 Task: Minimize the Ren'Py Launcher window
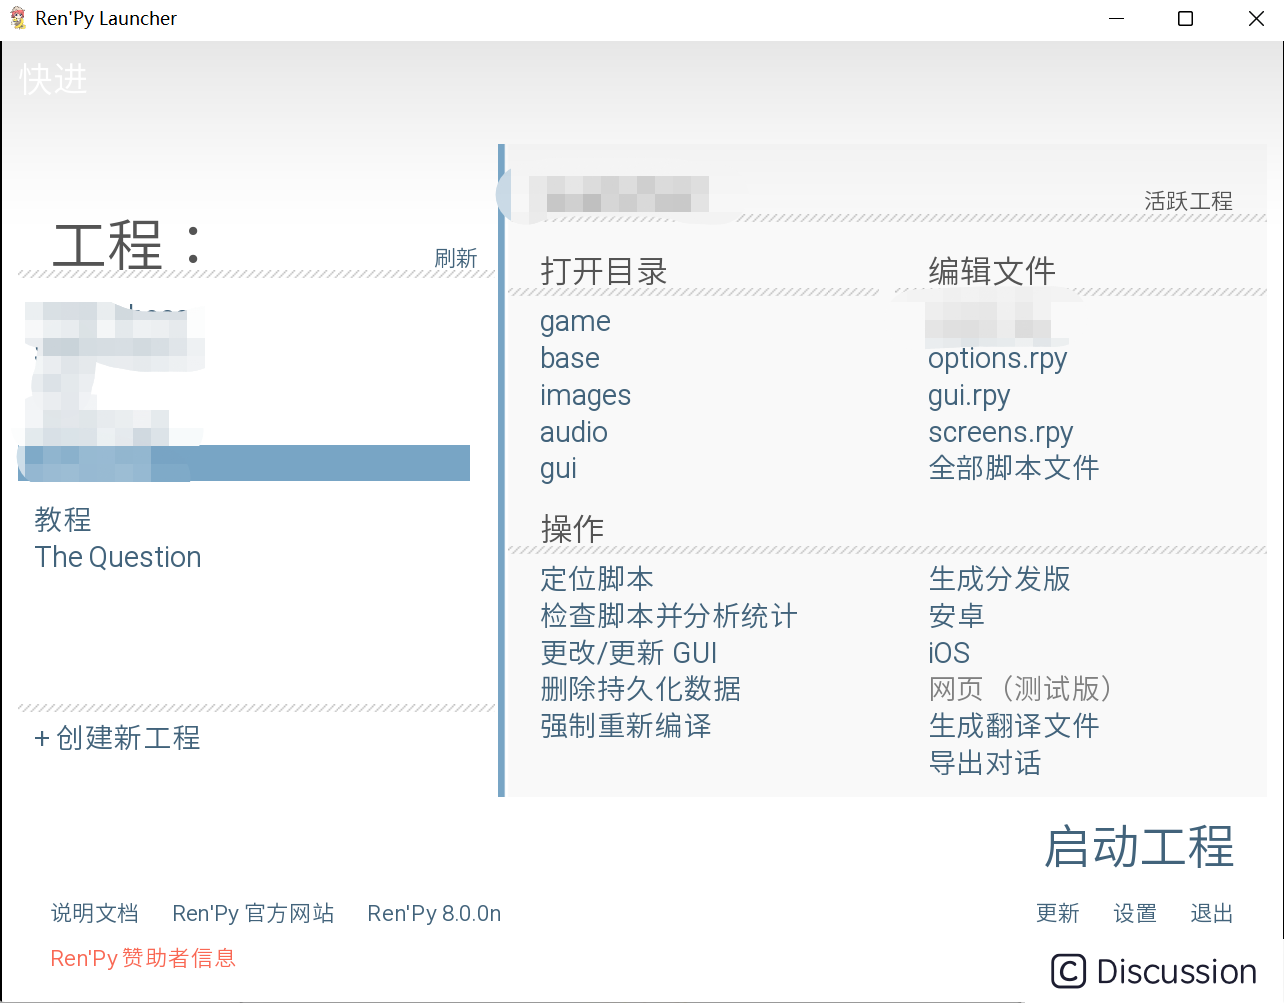[1117, 18]
